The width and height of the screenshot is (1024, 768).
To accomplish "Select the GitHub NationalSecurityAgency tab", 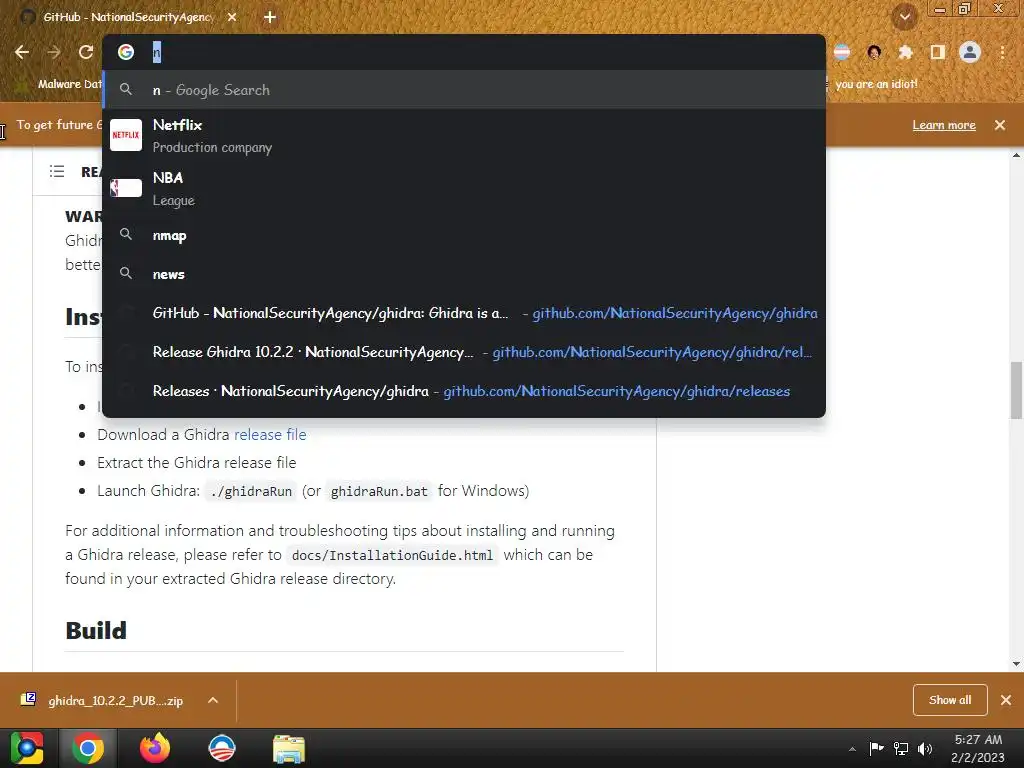I will pos(129,18).
